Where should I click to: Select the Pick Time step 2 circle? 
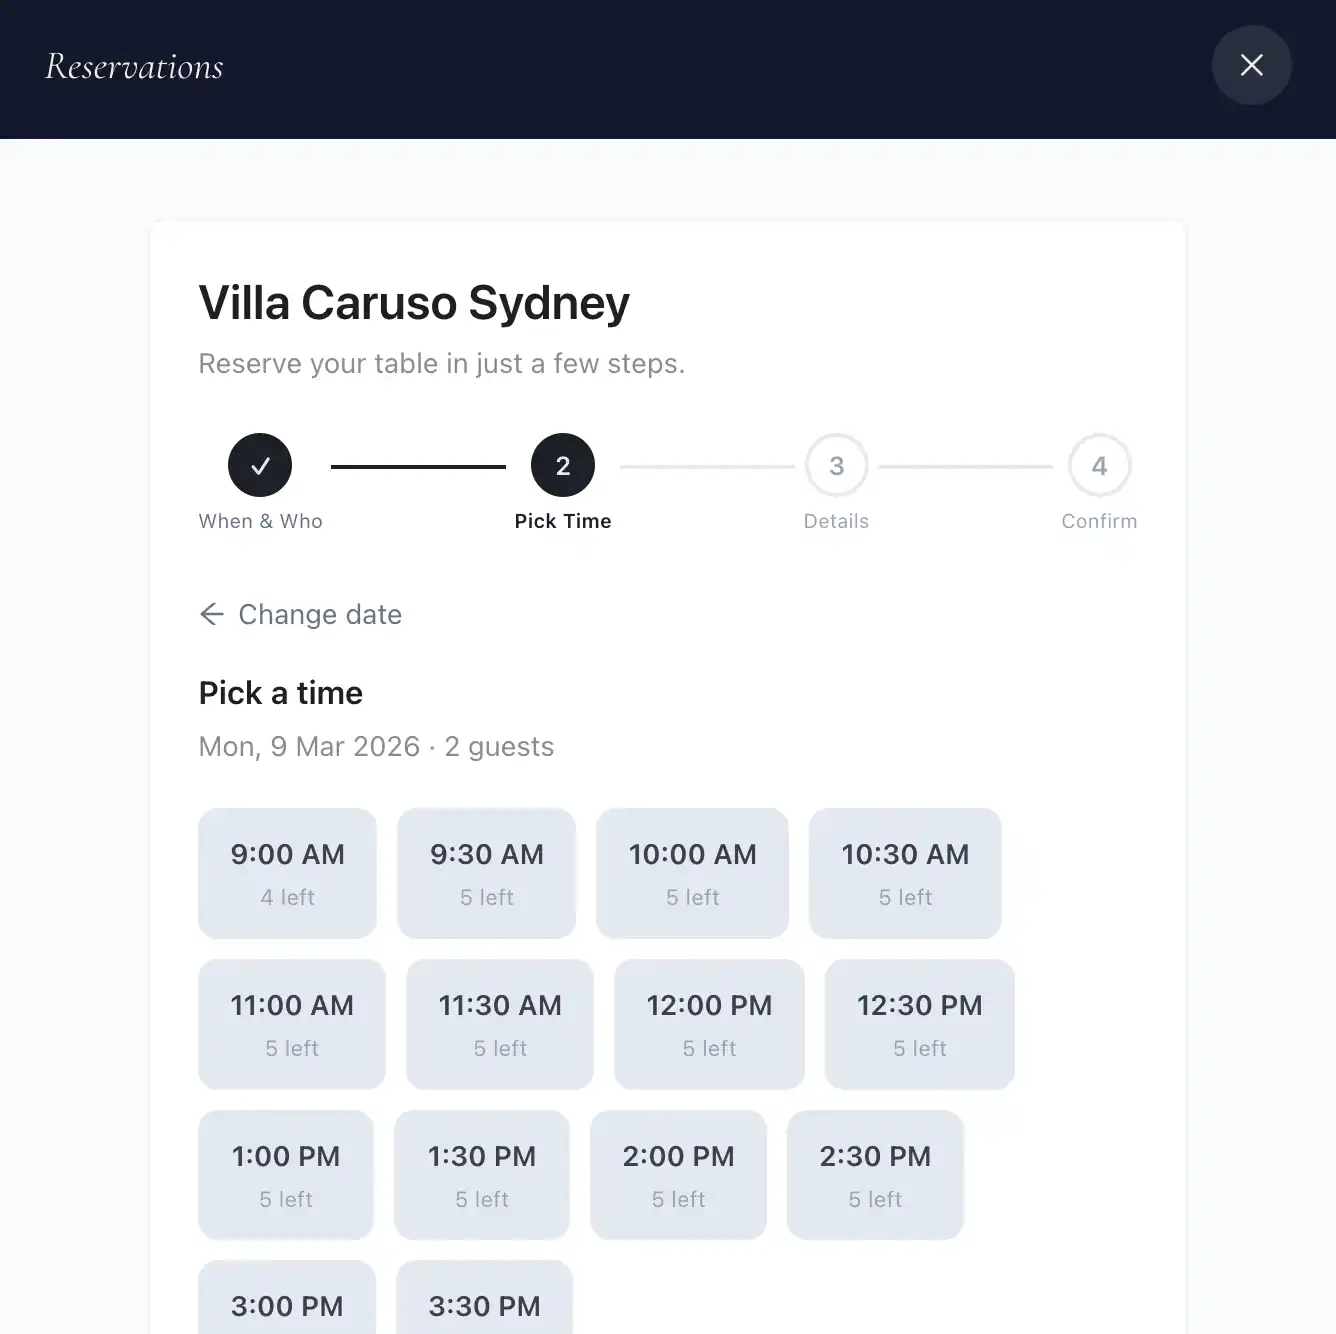(x=563, y=465)
